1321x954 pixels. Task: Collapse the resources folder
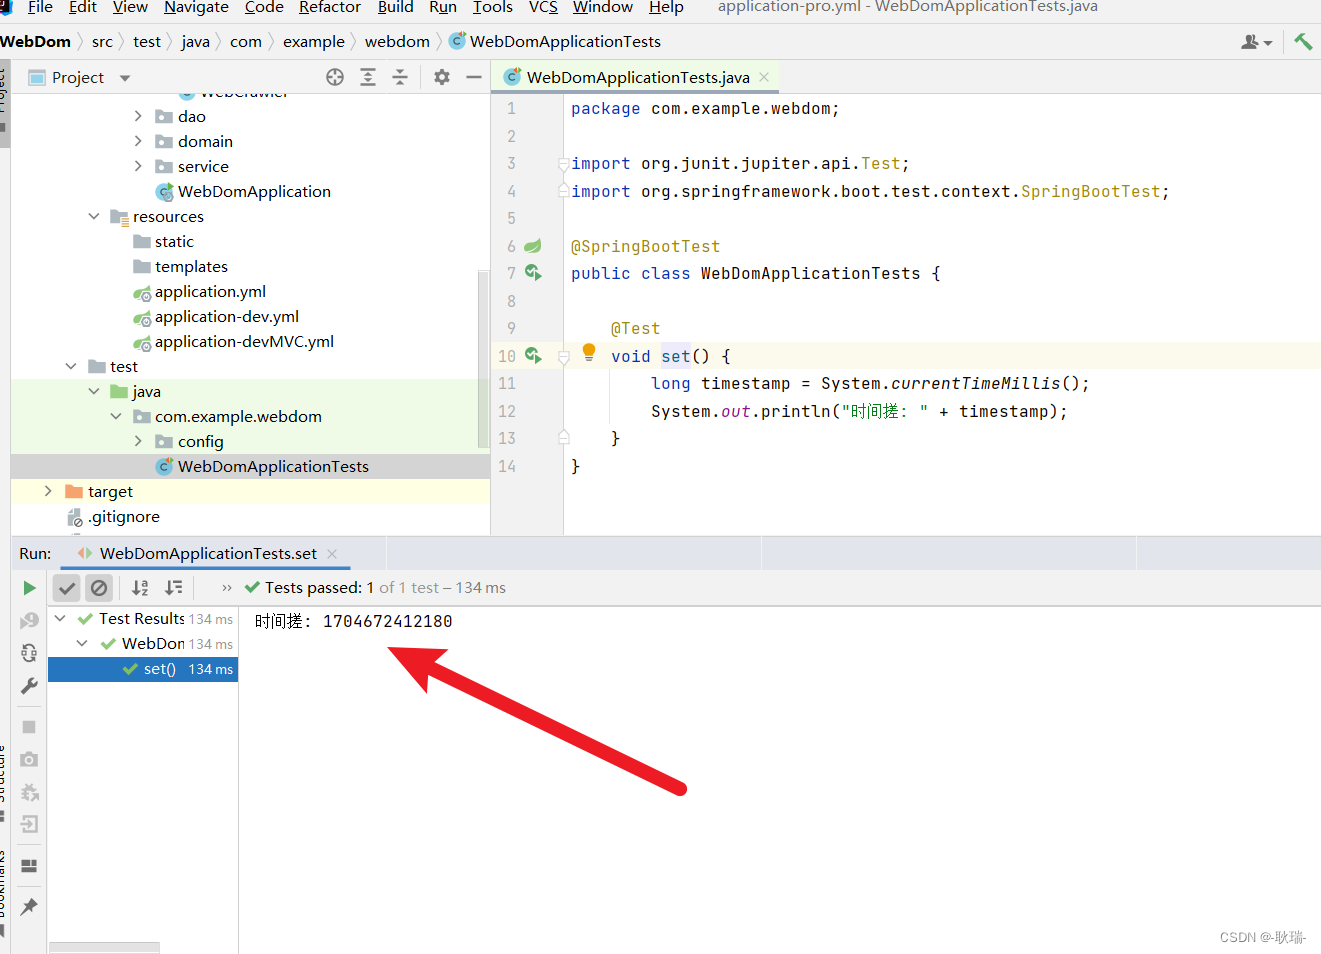[x=94, y=216]
